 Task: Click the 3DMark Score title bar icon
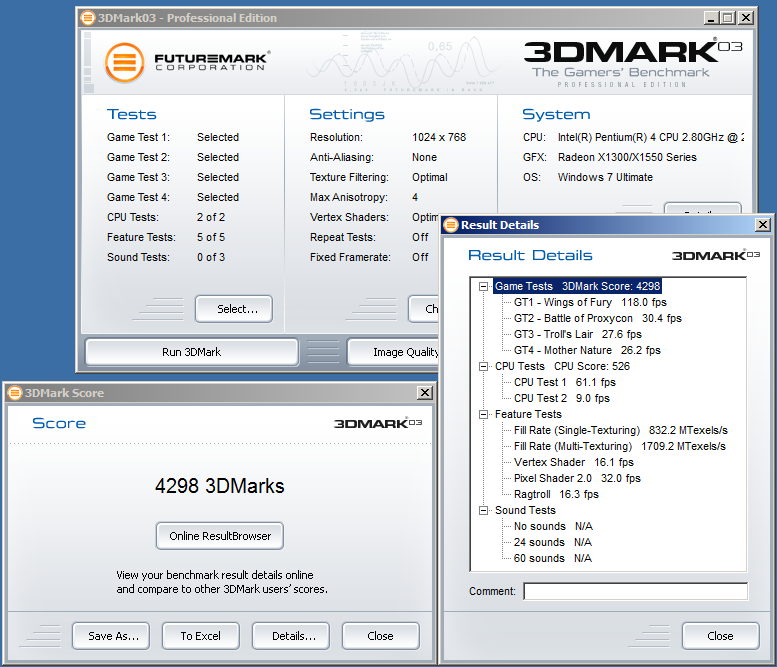coord(15,393)
